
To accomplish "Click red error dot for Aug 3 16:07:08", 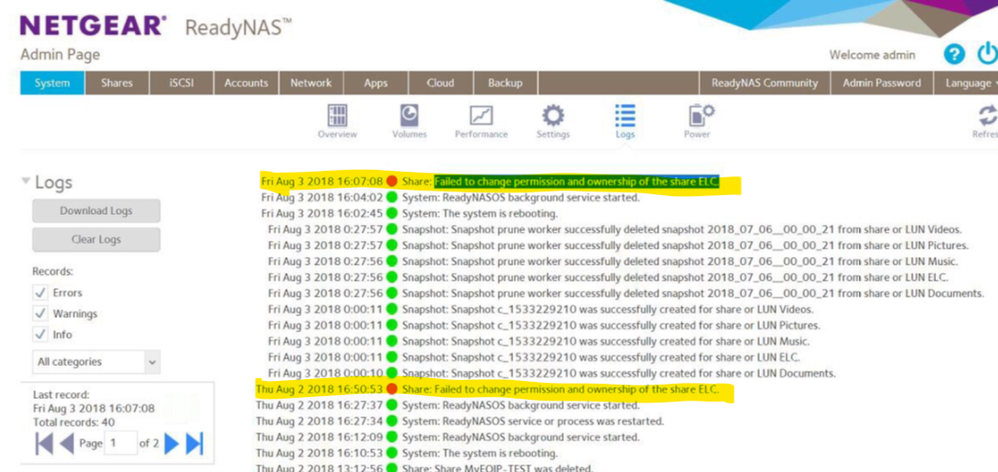I will tap(391, 181).
